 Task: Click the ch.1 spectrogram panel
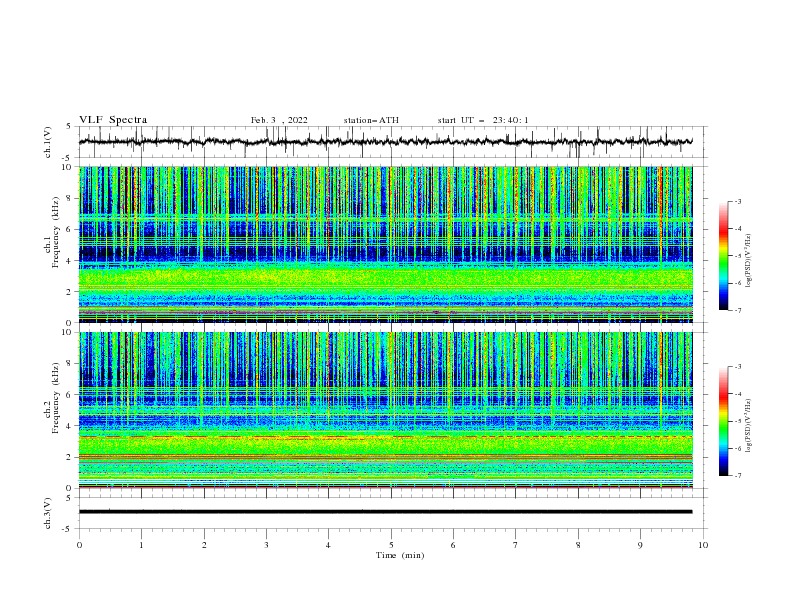coord(386,244)
